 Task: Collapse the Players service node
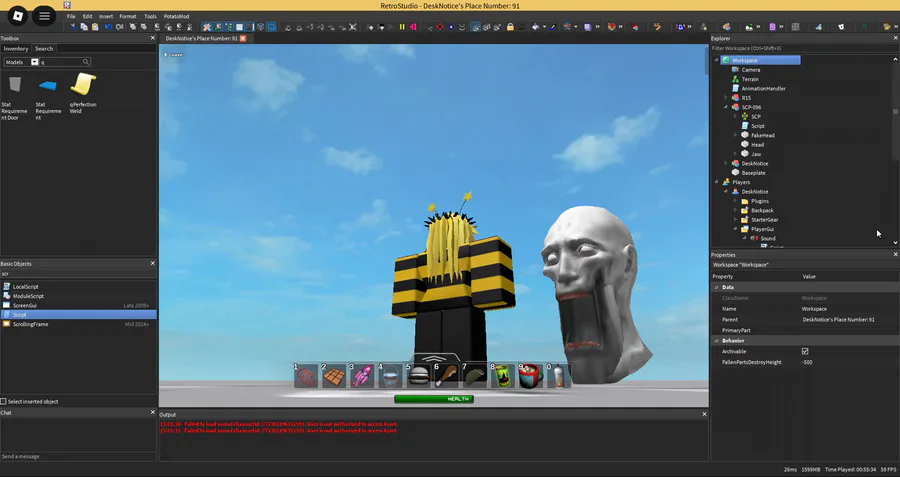tap(716, 182)
